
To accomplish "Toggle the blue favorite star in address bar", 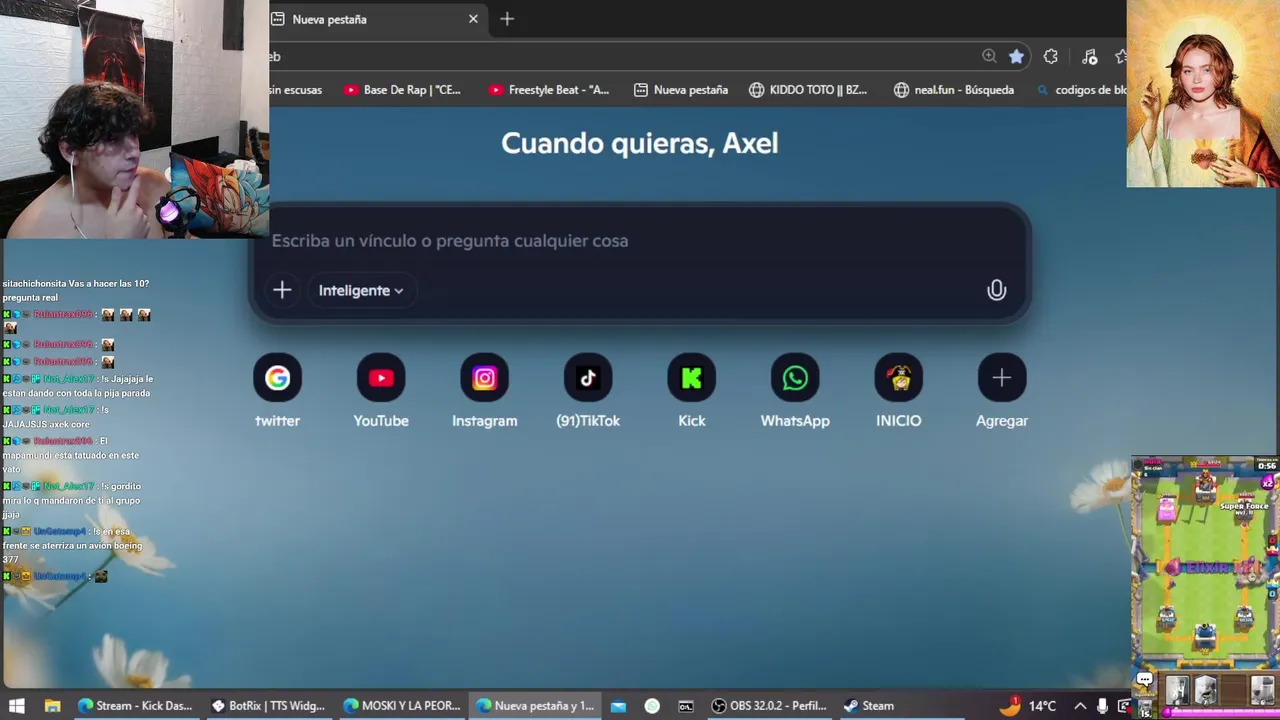I will click(1016, 56).
